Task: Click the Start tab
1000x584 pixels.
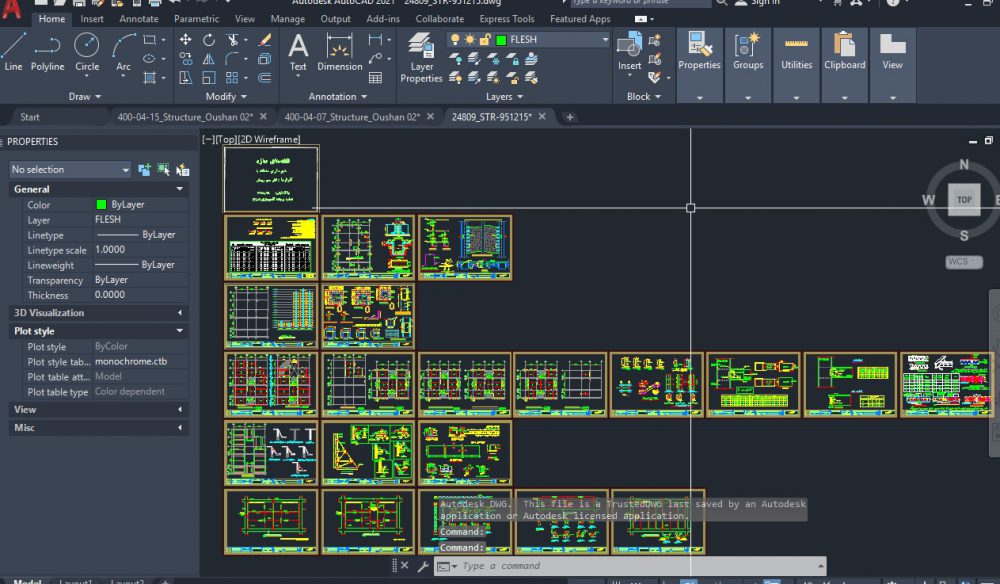Action: click(30, 117)
